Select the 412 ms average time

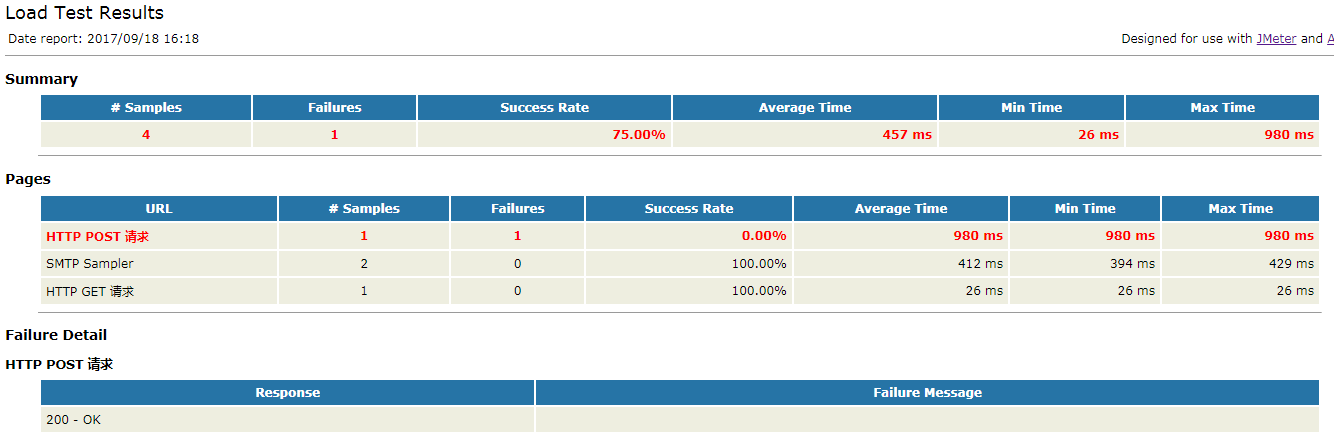pos(979,264)
